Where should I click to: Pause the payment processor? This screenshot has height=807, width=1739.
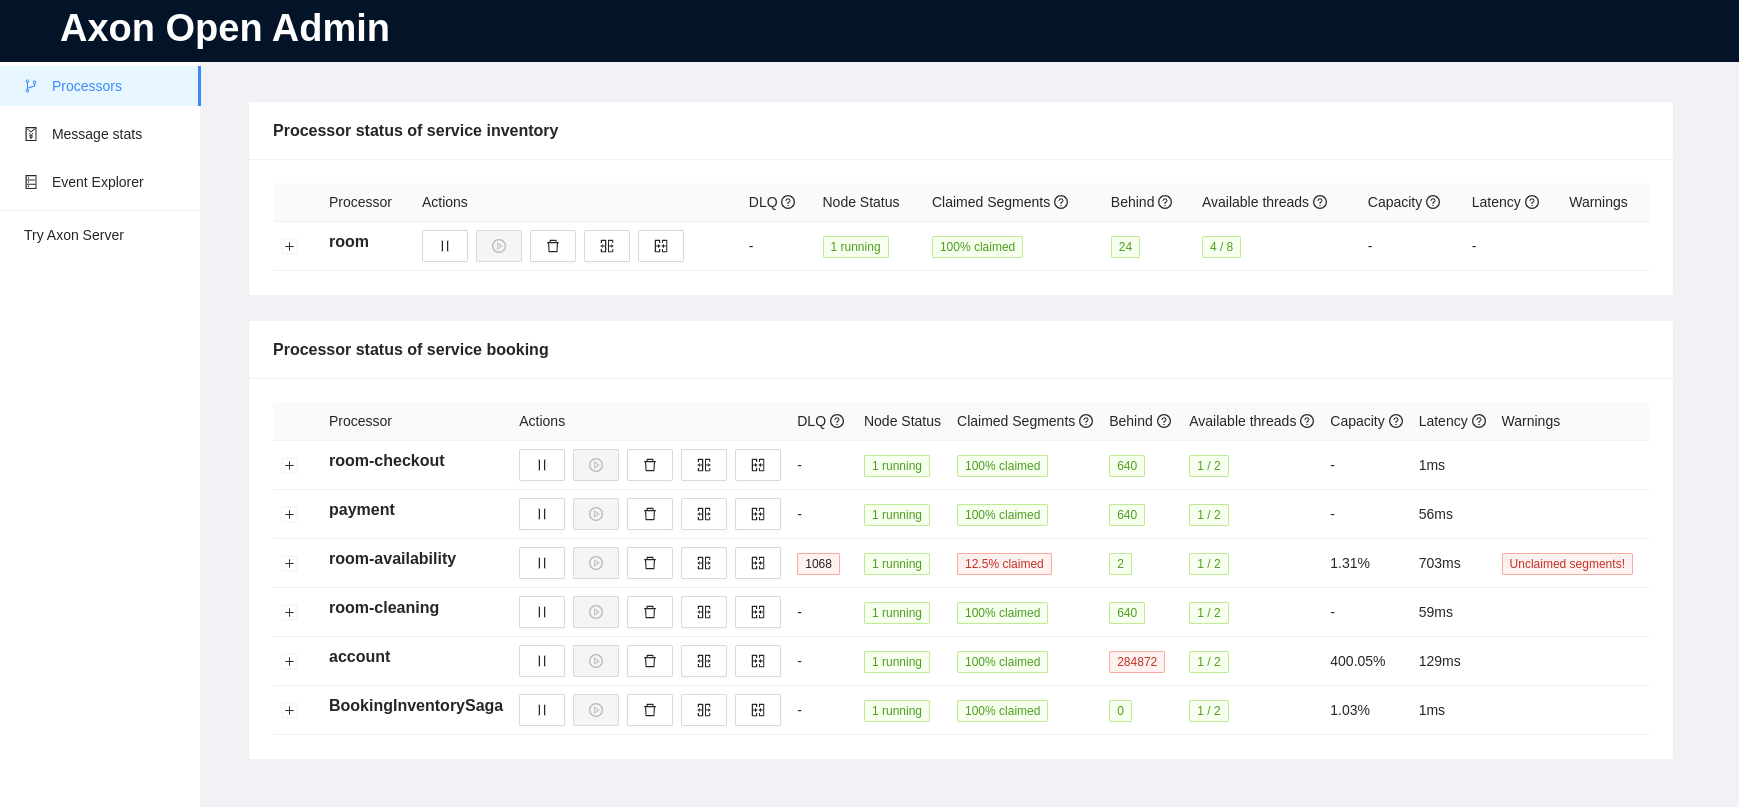542,514
